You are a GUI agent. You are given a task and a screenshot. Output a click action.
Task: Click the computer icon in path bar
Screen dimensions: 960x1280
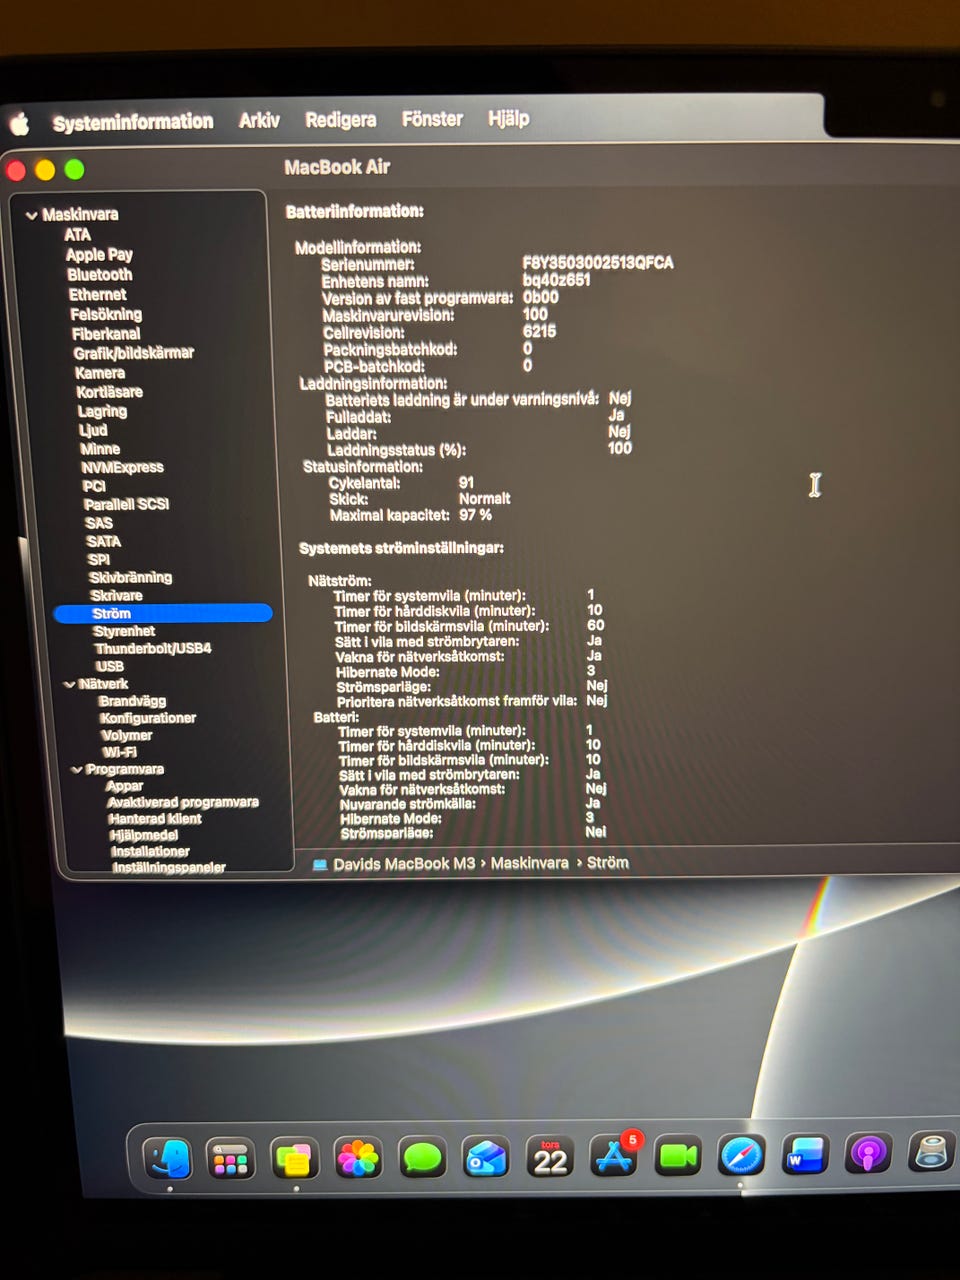[320, 864]
